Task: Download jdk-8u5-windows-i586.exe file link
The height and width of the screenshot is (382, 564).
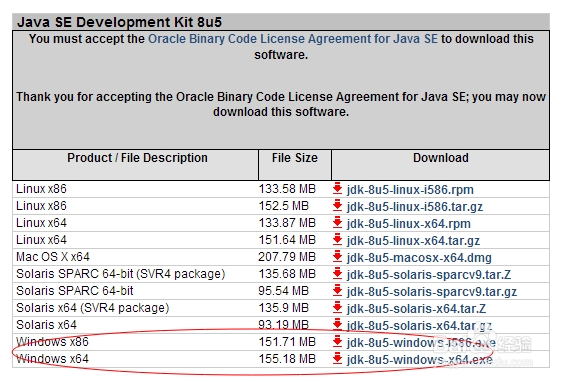Action: (421, 342)
